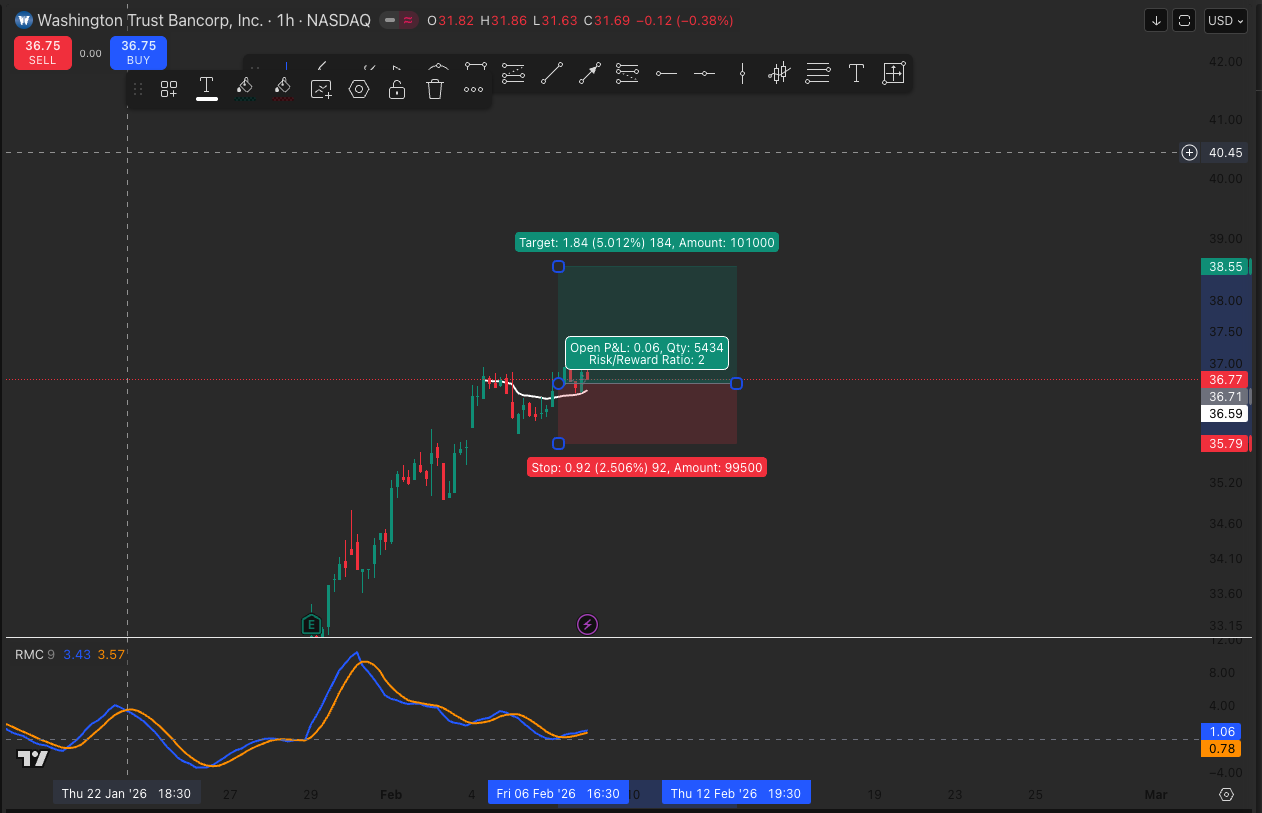The width and height of the screenshot is (1262, 813).
Task: Click RMC value 3.43
Action: point(77,654)
